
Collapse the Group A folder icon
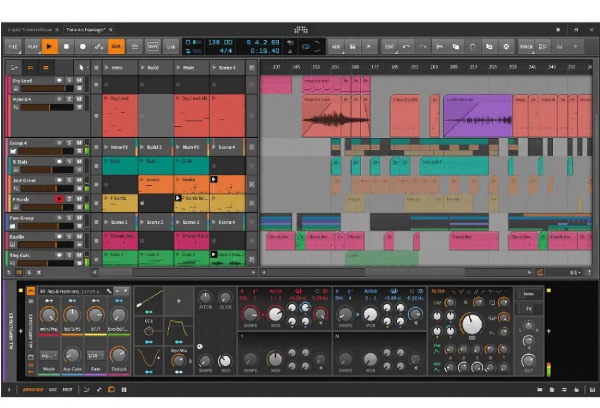[13, 151]
